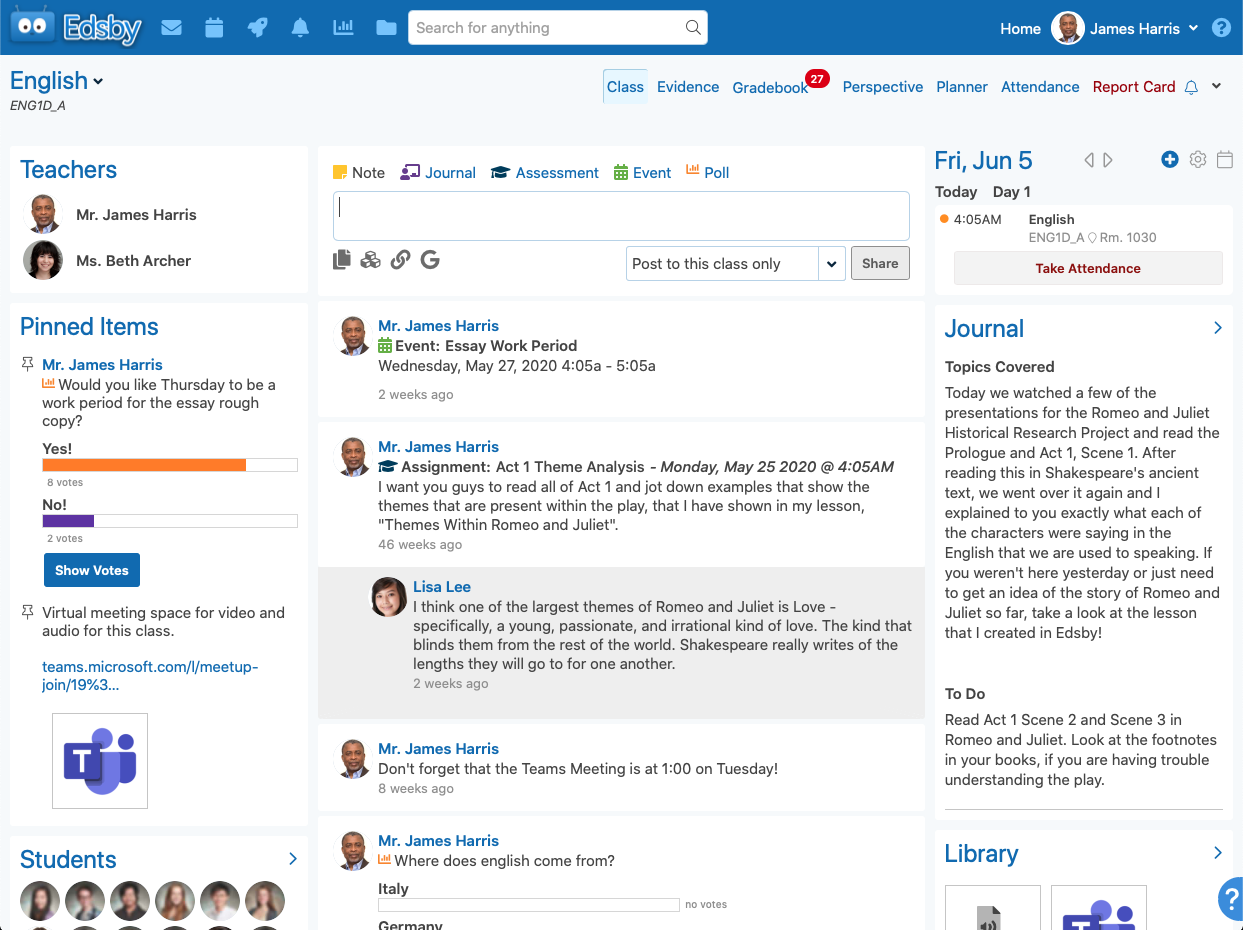
Task: Click the rocket launch icon
Action: [x=257, y=28]
